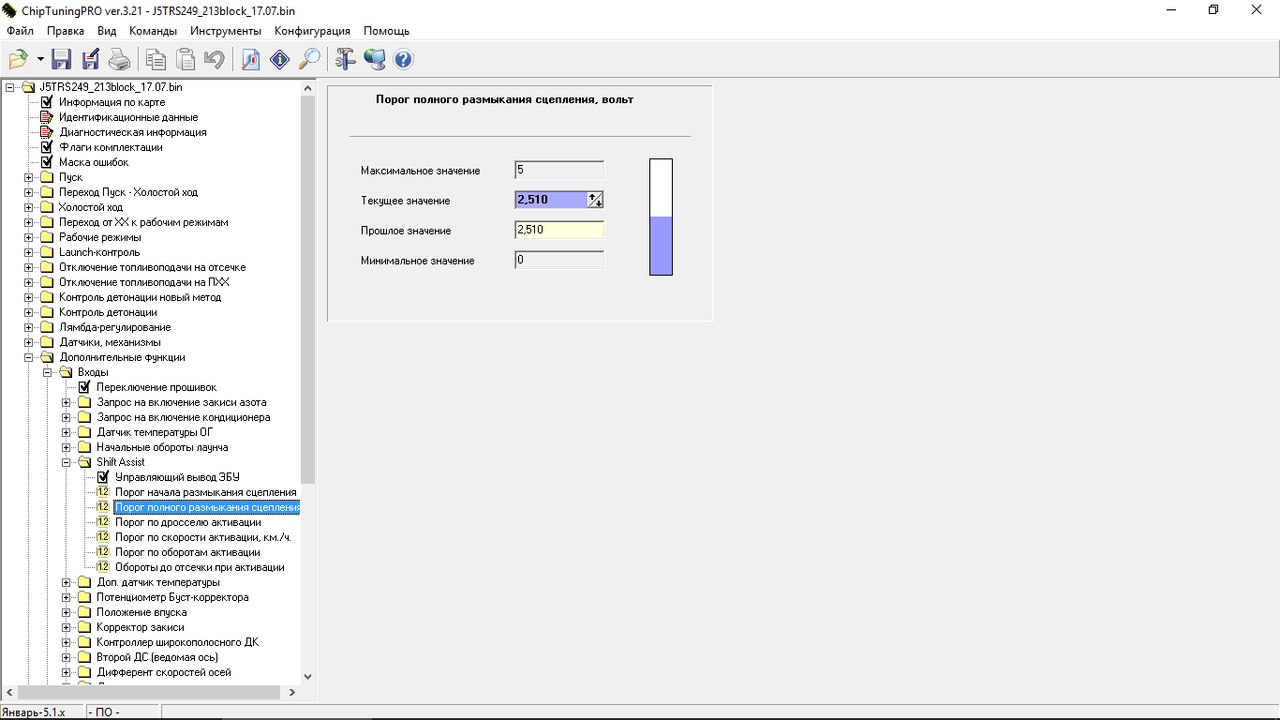This screenshot has height=720, width=1280.
Task: Expand the 'Холостой ход' folder
Action: click(29, 207)
